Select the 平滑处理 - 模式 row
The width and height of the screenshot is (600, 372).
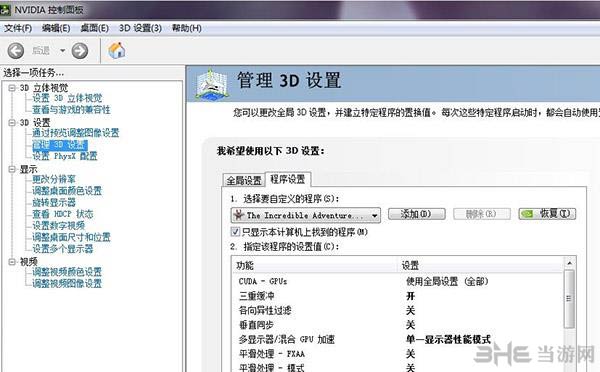398,367
